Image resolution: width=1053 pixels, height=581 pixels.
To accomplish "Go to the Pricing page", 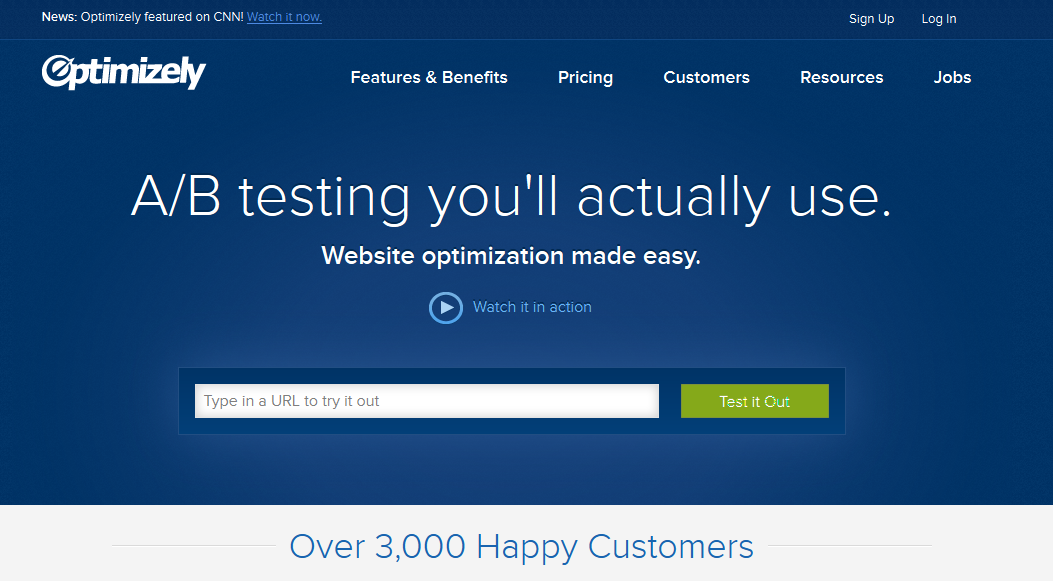I will pyautogui.click(x=585, y=77).
